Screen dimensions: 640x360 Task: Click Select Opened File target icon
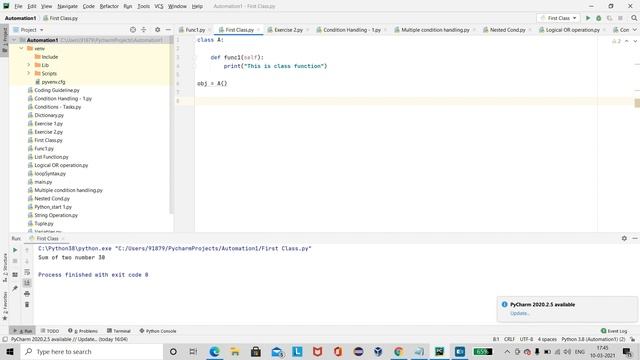tap(133, 30)
